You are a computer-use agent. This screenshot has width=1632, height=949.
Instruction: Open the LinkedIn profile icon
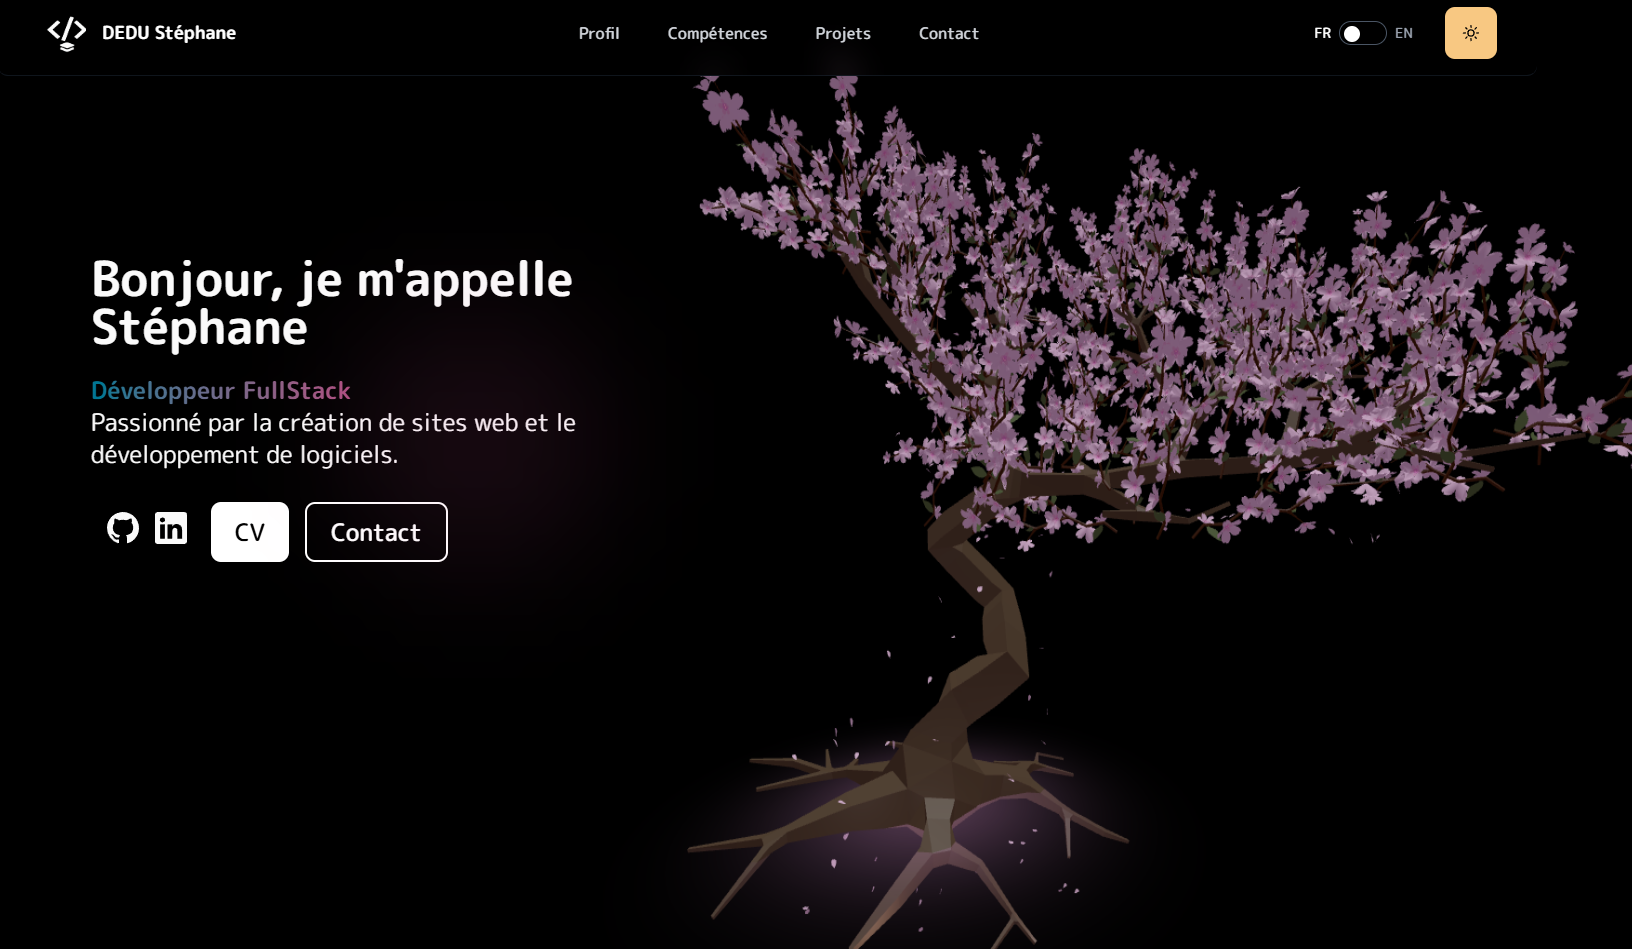point(171,528)
